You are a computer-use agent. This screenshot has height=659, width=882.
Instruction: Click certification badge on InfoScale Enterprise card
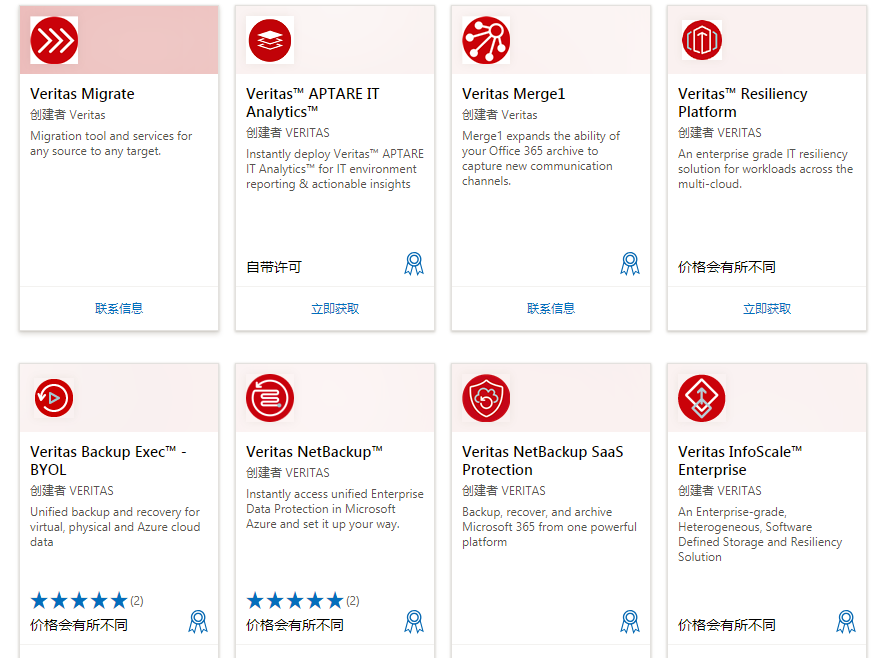coord(846,622)
